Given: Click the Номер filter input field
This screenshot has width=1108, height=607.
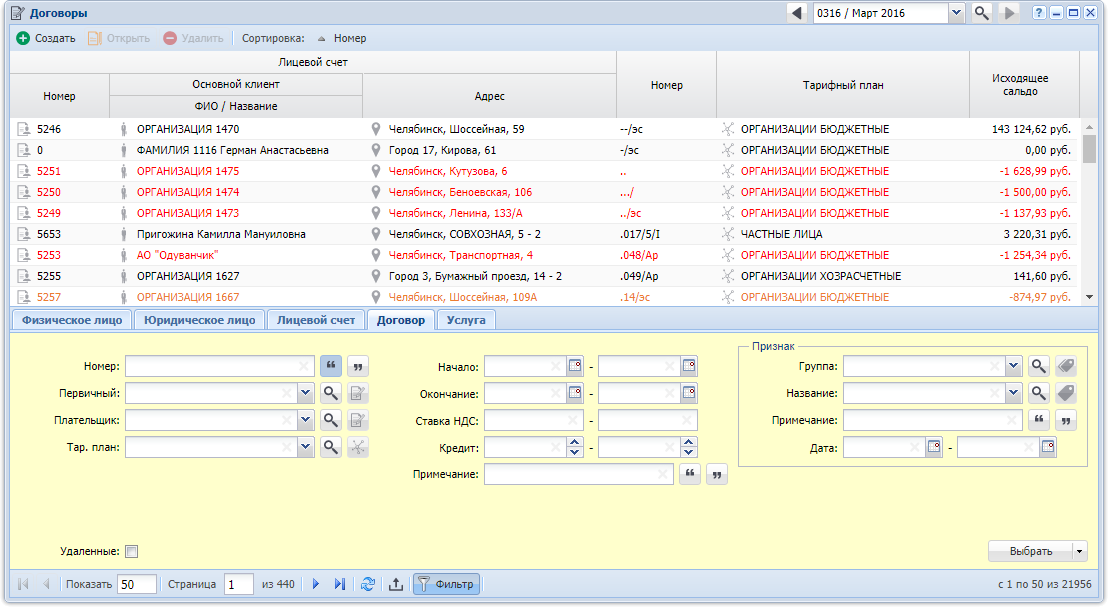Looking at the screenshot, I should (220, 366).
